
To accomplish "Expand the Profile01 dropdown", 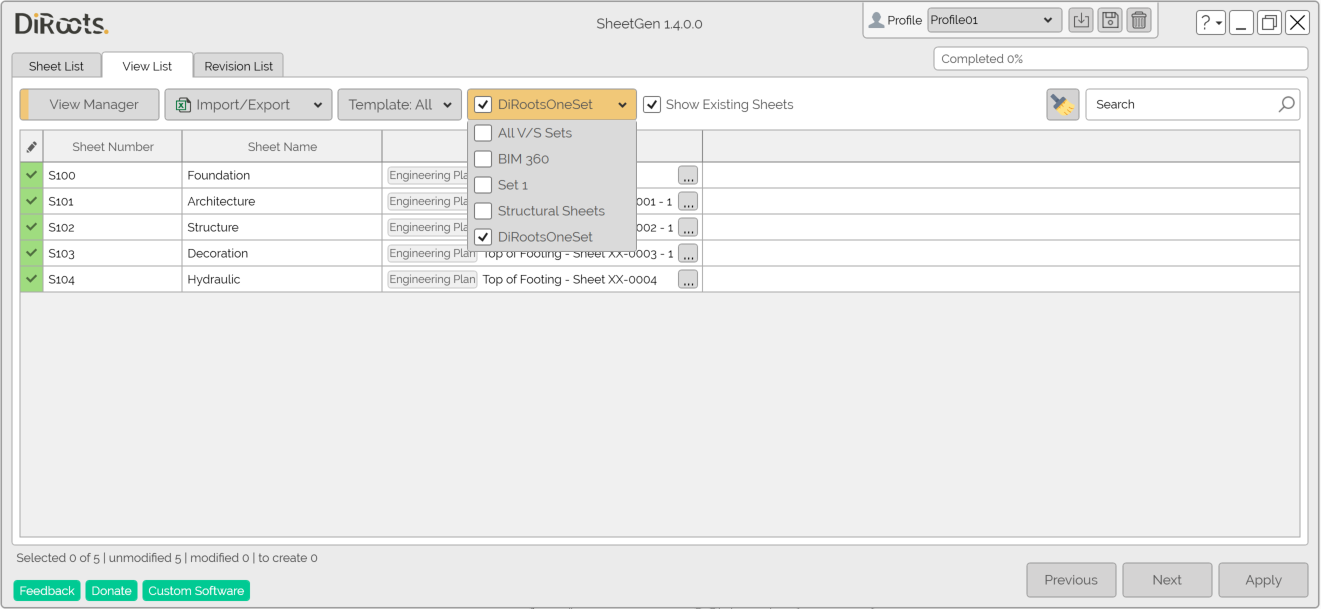I will pos(994,20).
